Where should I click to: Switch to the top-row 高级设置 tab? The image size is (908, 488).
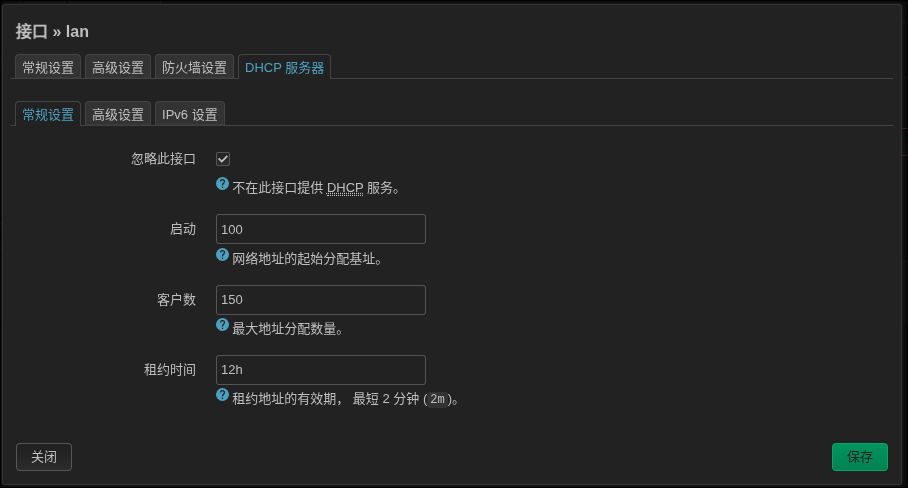click(x=118, y=67)
